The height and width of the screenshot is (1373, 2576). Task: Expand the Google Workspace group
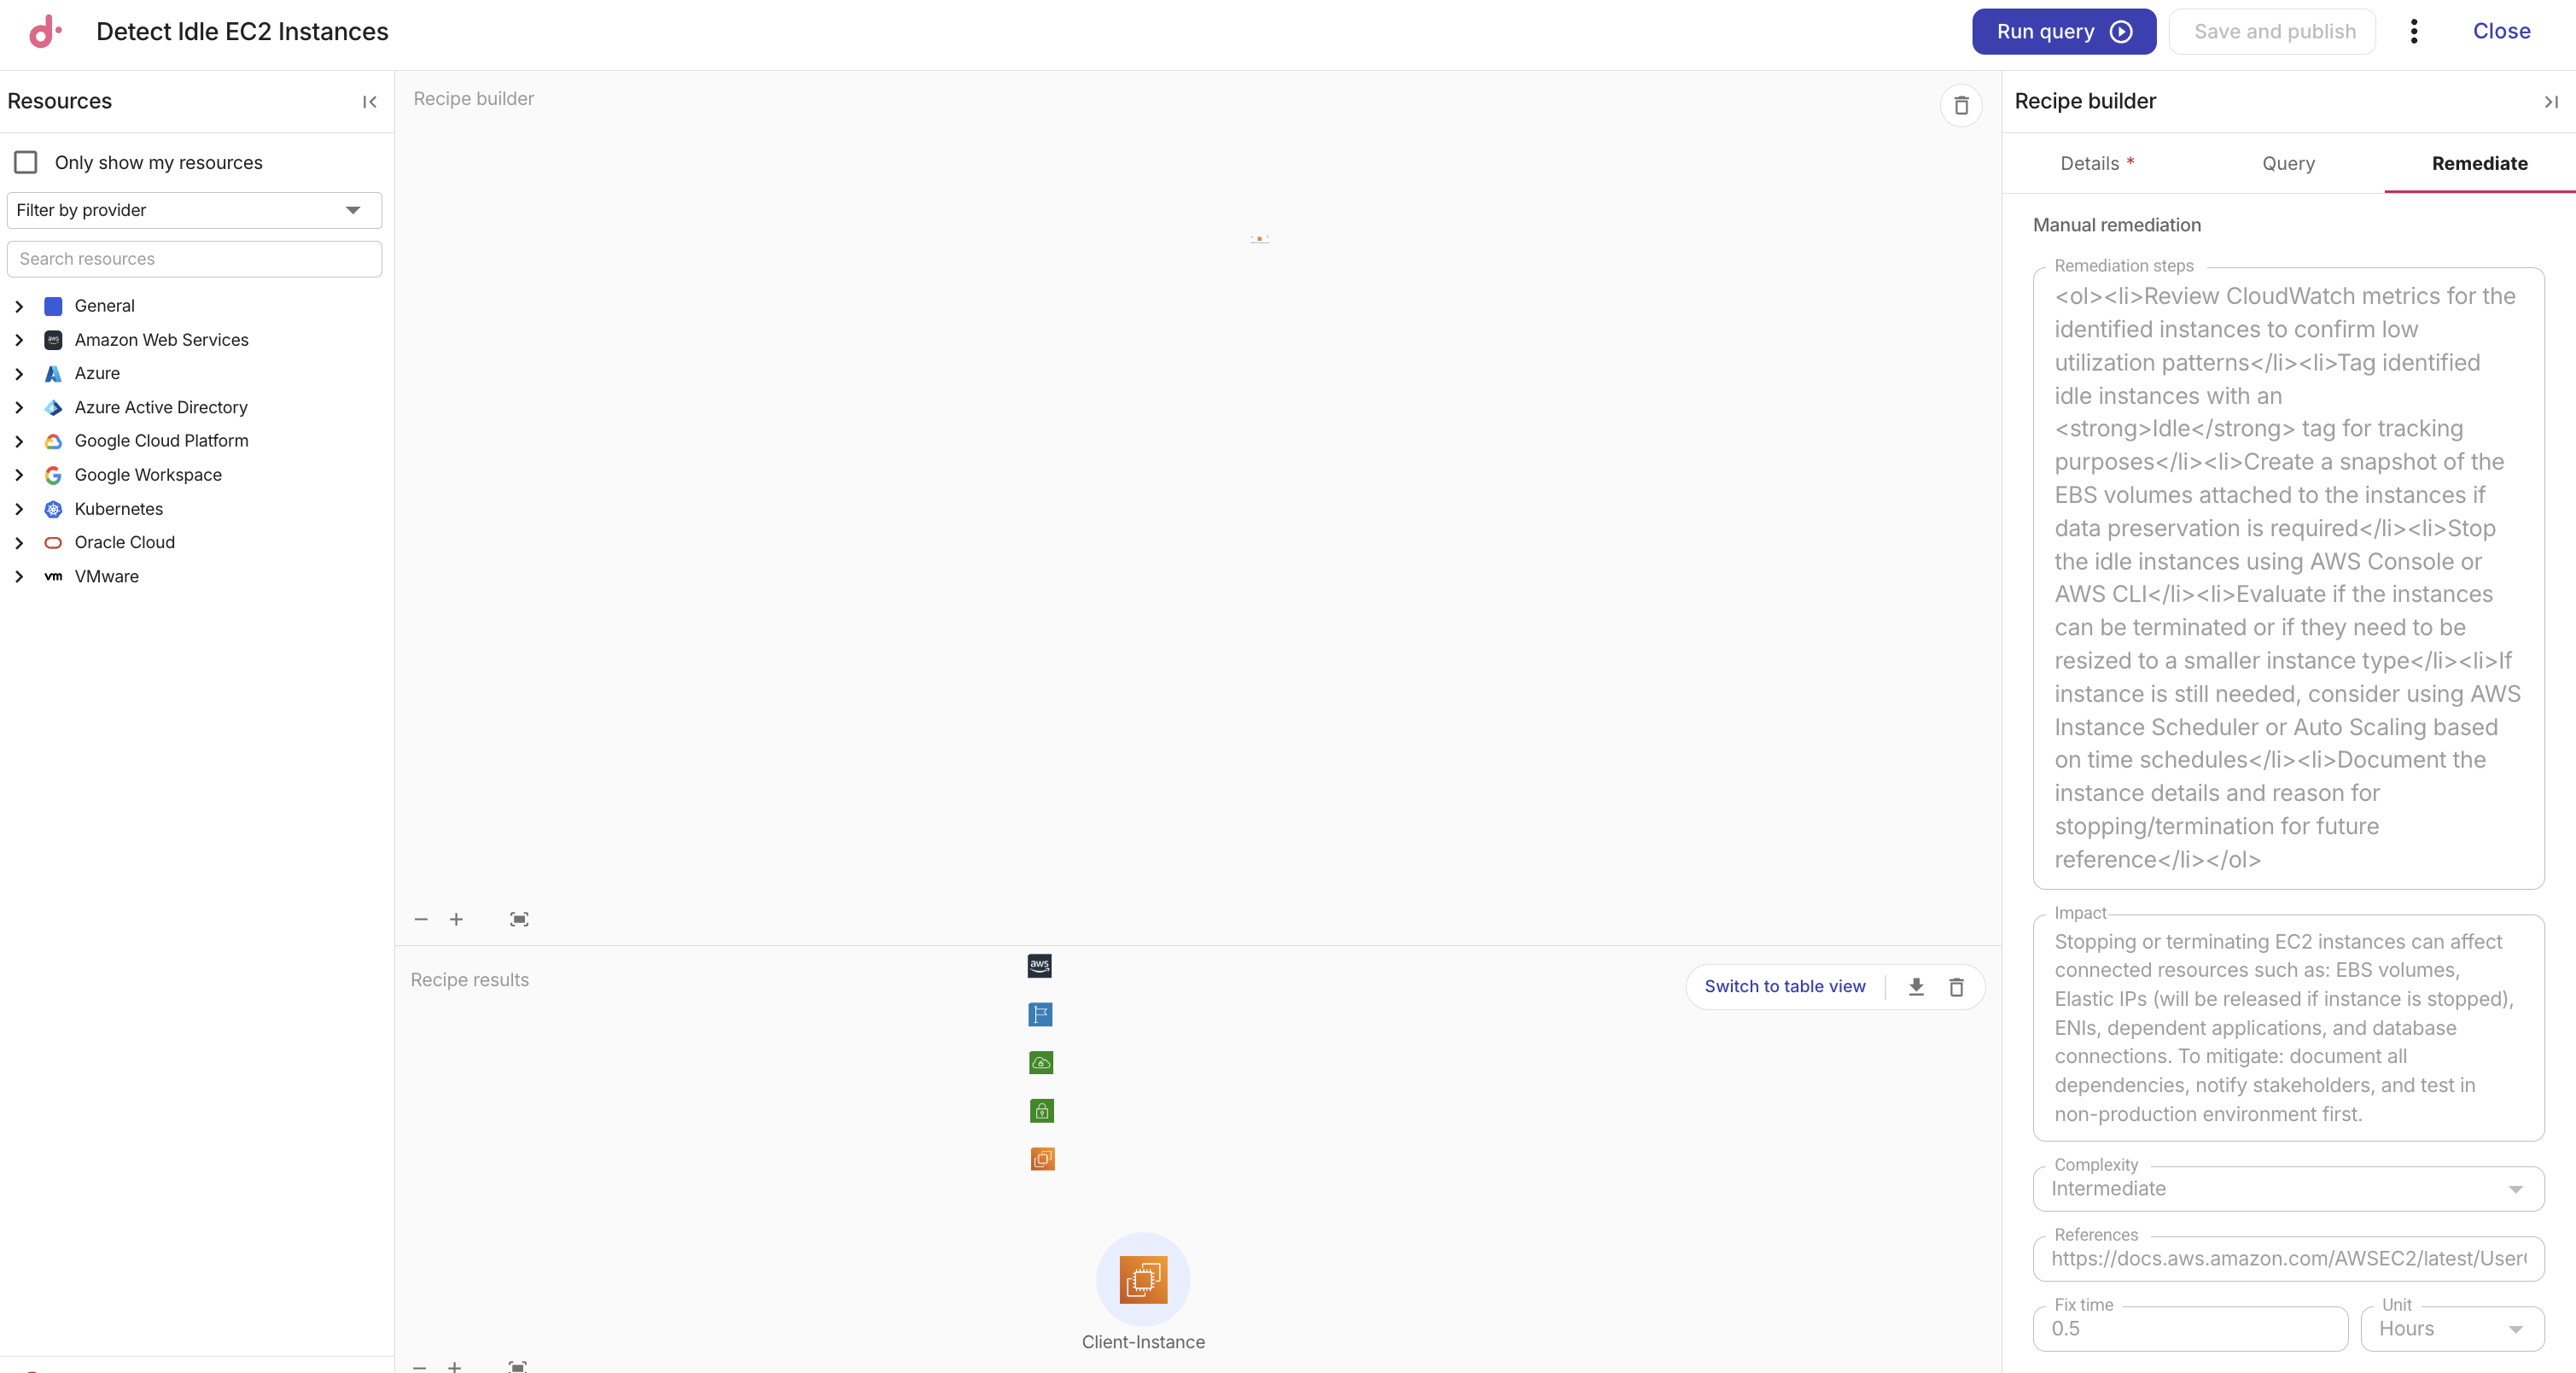click(x=19, y=475)
